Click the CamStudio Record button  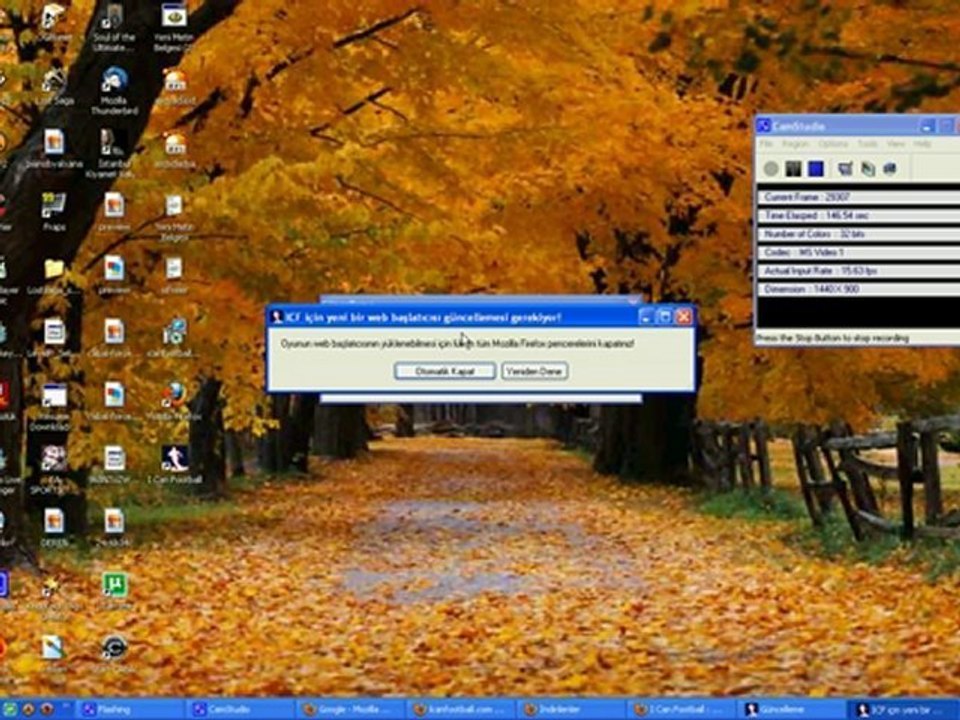point(771,168)
